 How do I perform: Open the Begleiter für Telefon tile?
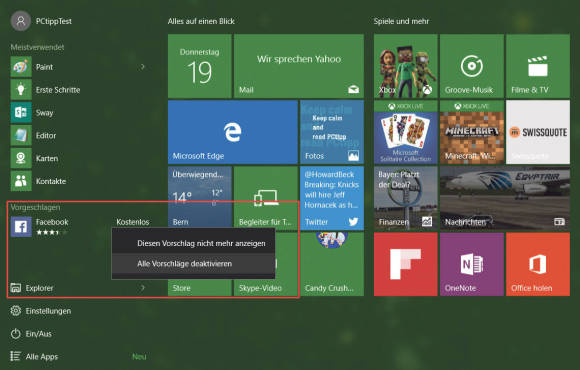266,198
